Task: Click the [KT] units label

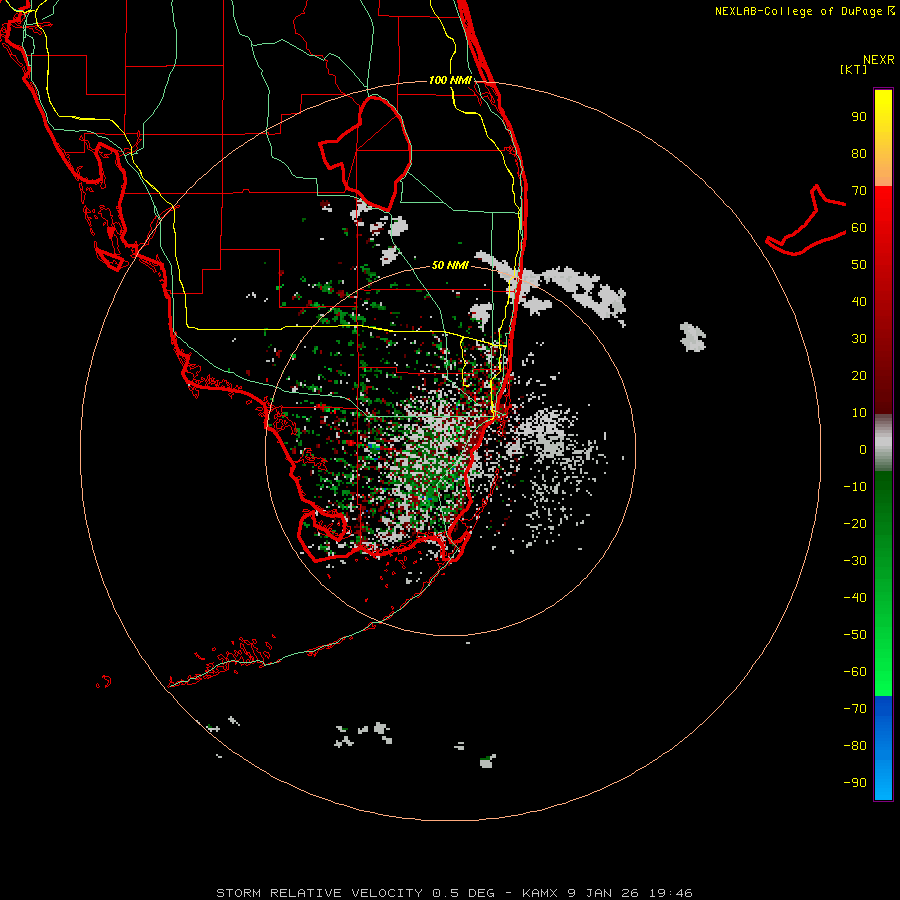Action: point(854,69)
